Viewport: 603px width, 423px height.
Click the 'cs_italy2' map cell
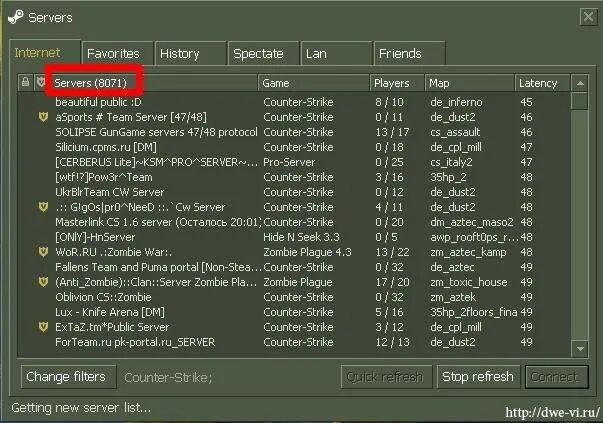click(451, 162)
